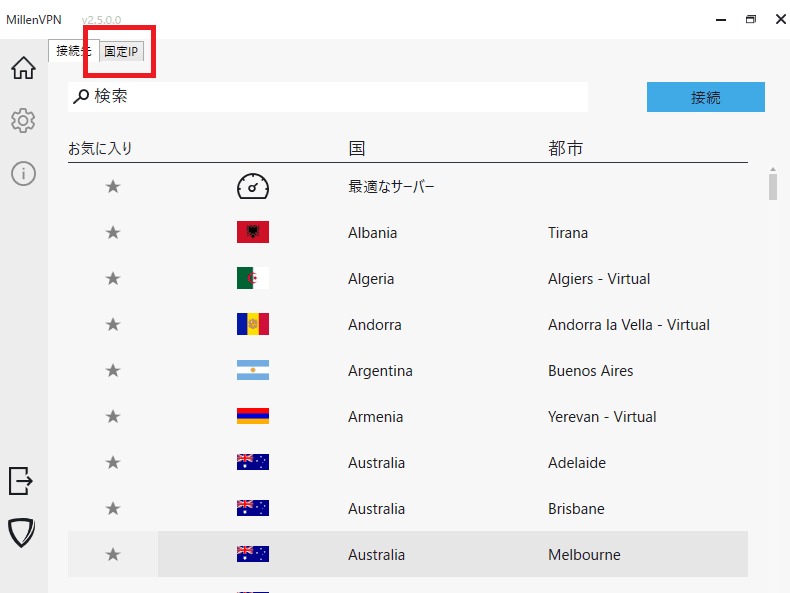This screenshot has height=593, width=790.
Task: Toggle favorite star for Albania Tirana
Action: point(113,232)
